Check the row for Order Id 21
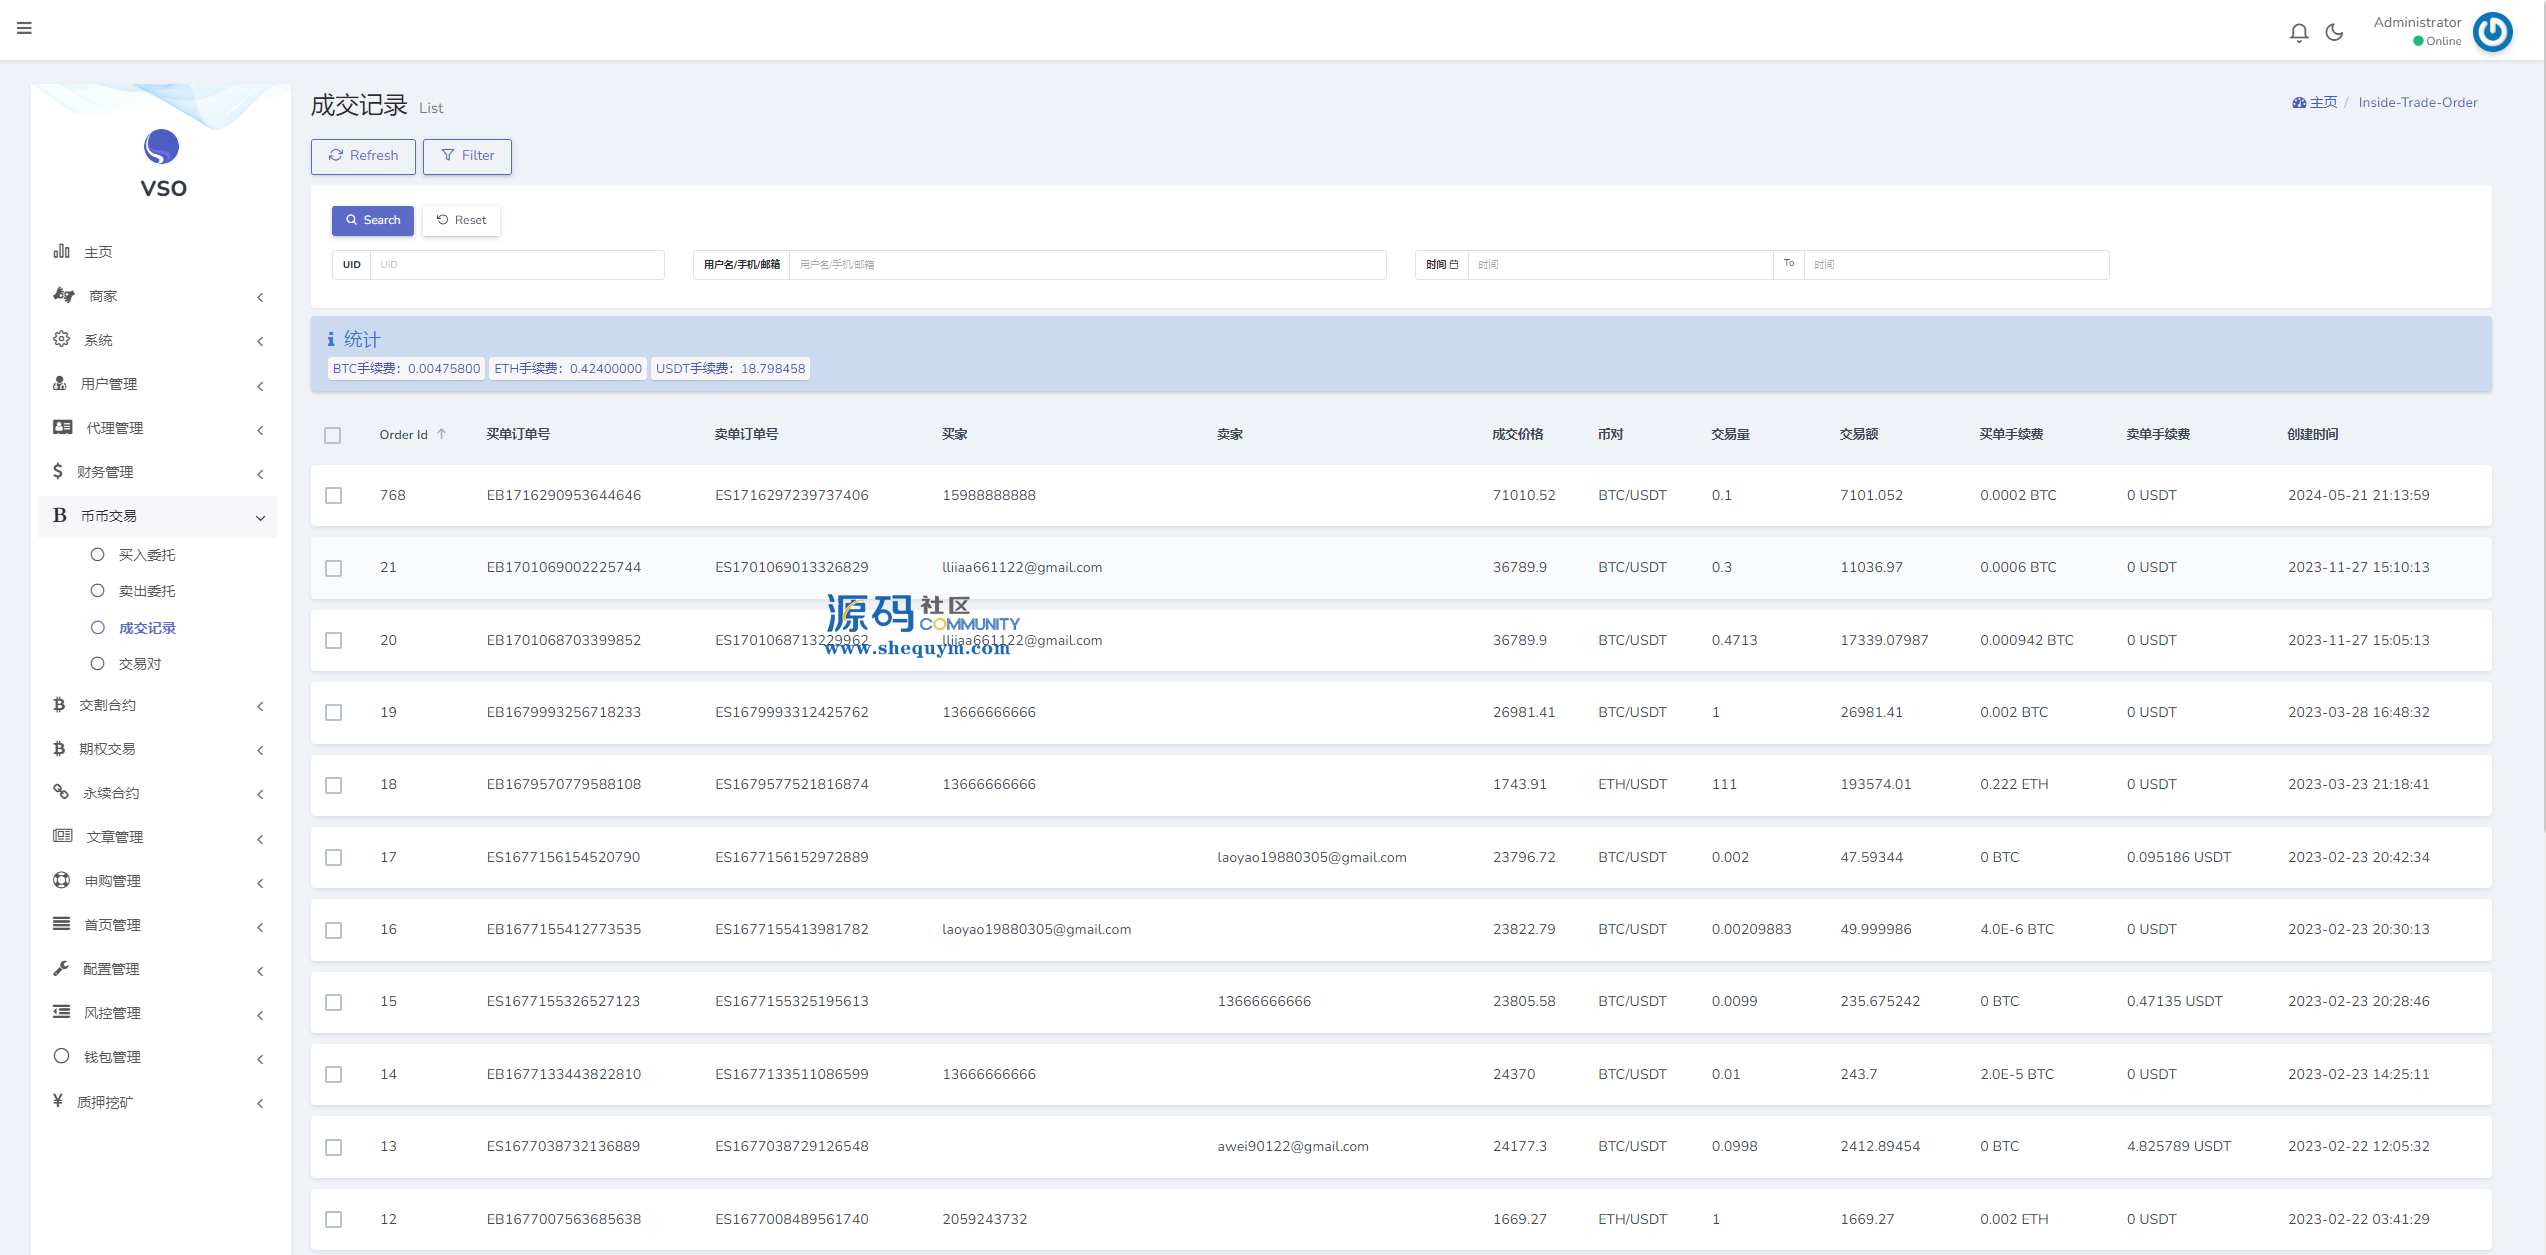The height and width of the screenshot is (1255, 2546). click(x=334, y=568)
